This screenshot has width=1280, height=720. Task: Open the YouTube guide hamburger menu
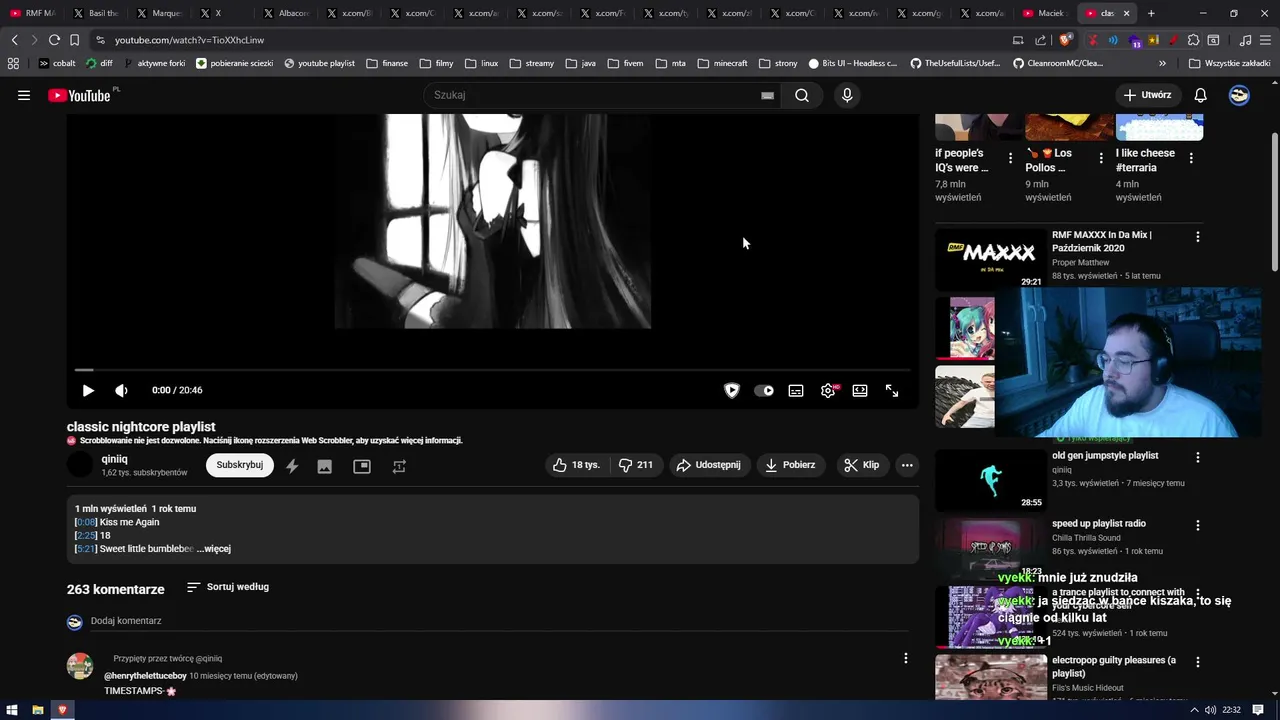pos(24,95)
